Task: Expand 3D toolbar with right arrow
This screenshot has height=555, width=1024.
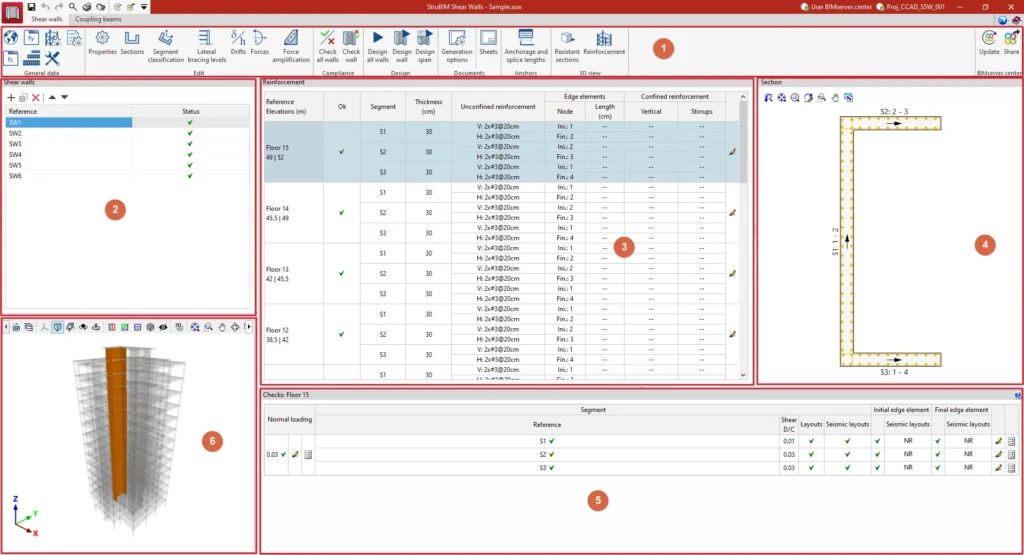Action: pyautogui.click(x=248, y=327)
